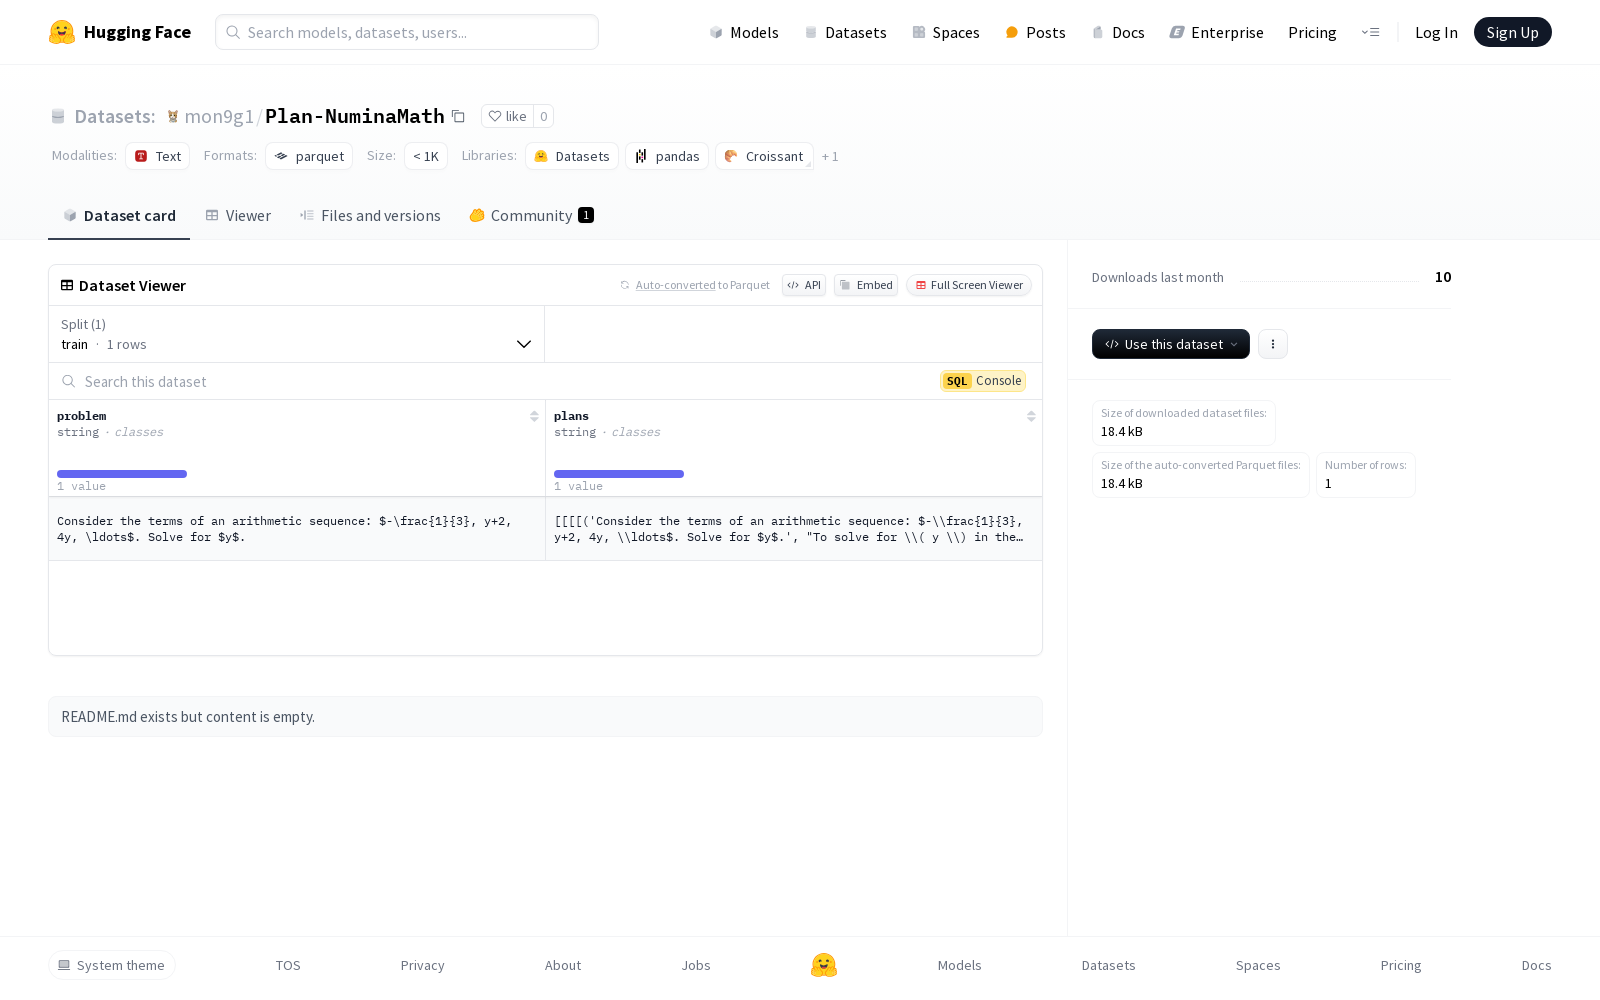This screenshot has width=1600, height=1000.
Task: Open the SQL Console
Action: tap(983, 381)
